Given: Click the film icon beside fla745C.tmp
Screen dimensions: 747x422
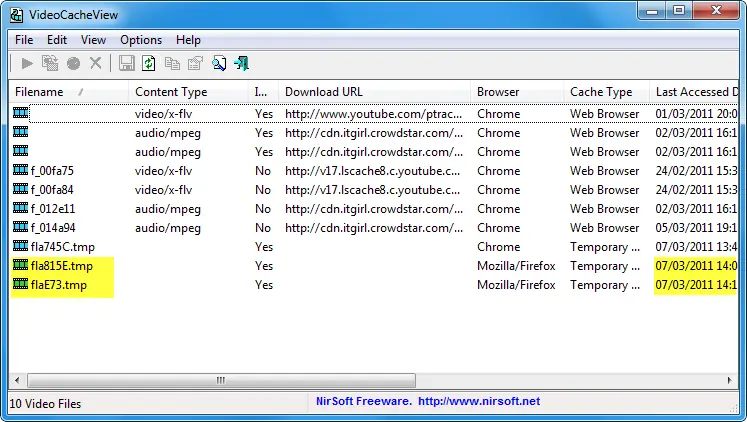Looking at the screenshot, I should tap(20, 246).
